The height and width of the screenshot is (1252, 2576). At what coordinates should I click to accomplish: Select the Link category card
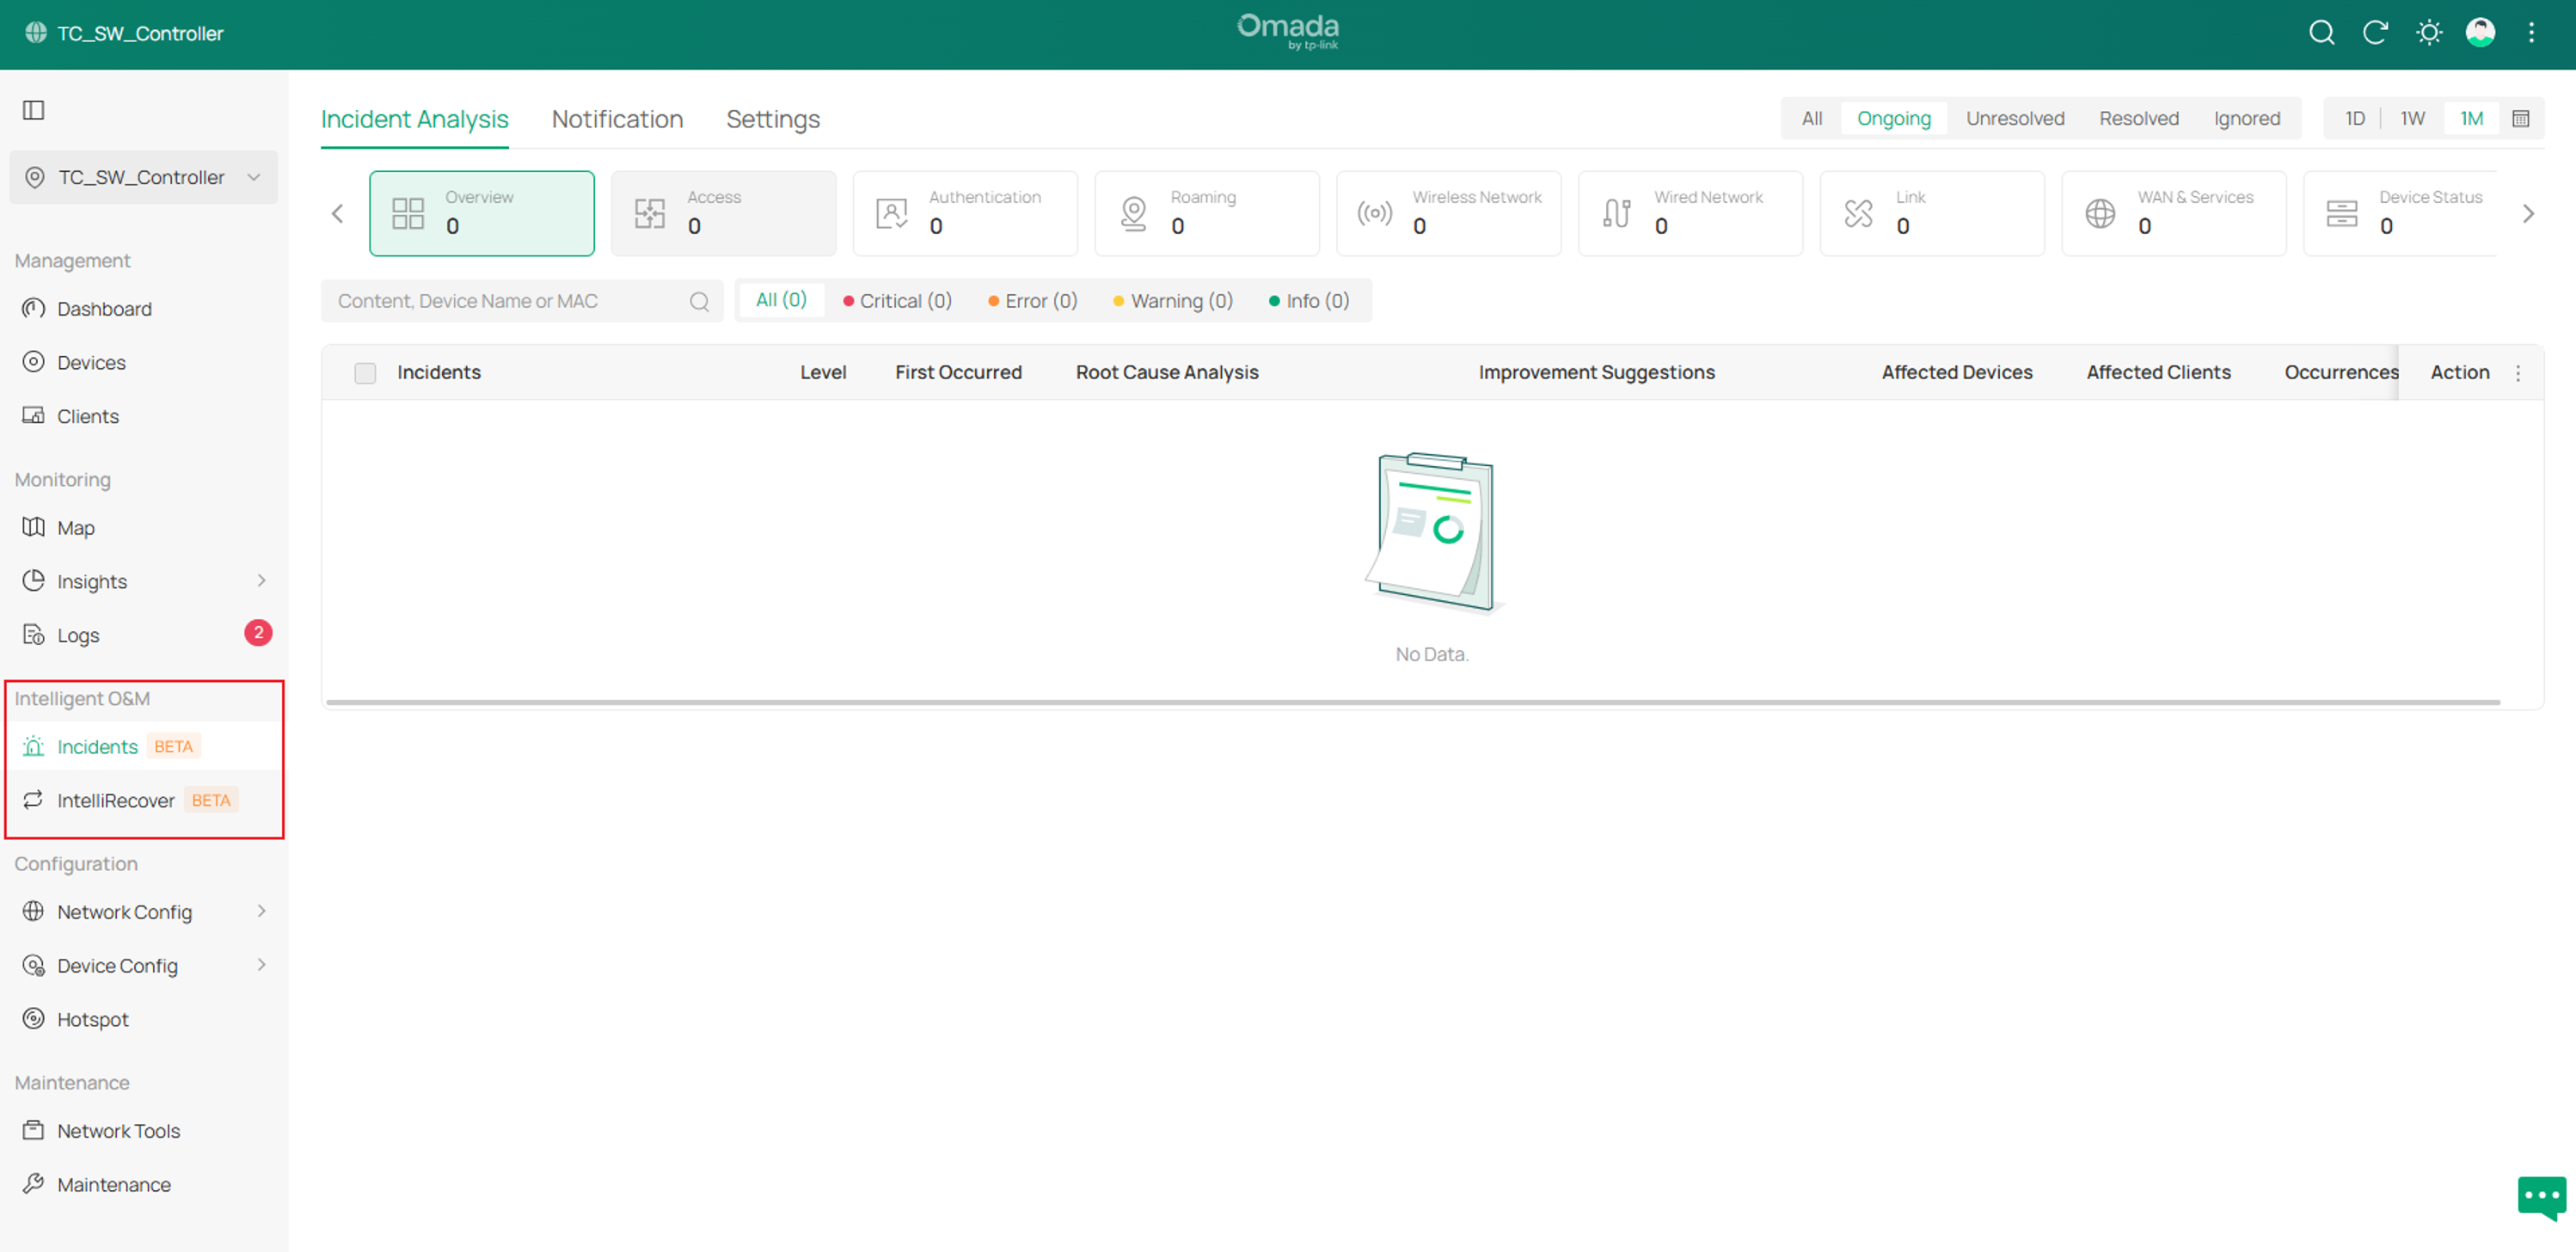(x=1933, y=213)
